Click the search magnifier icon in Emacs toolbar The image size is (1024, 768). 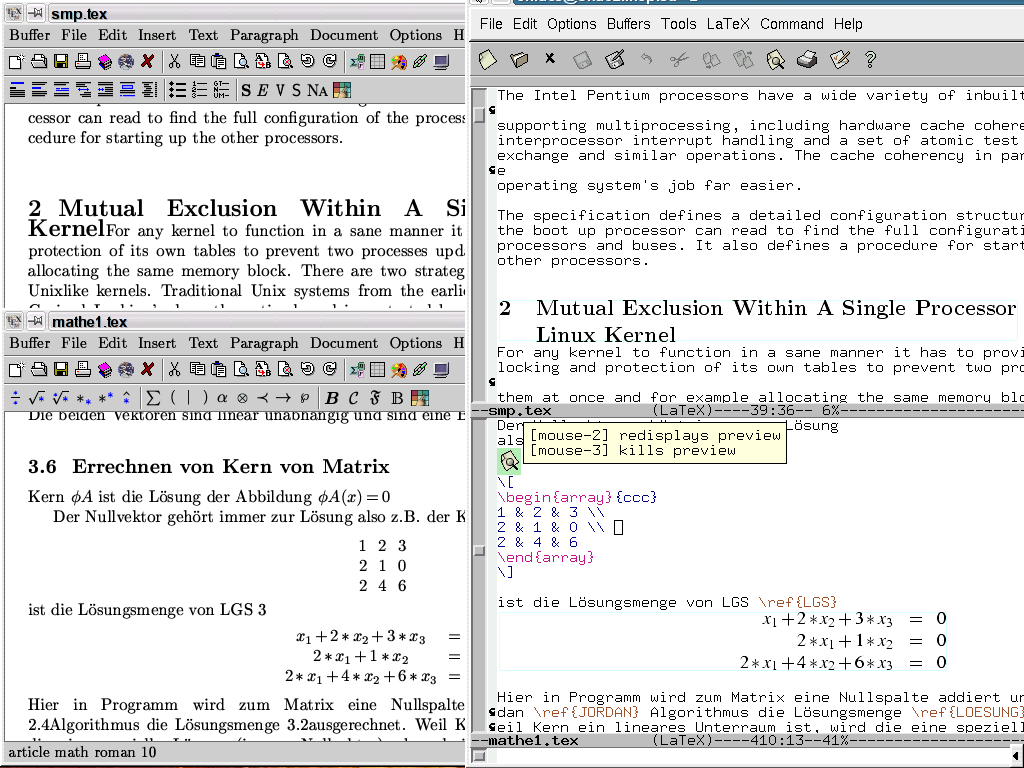click(775, 60)
